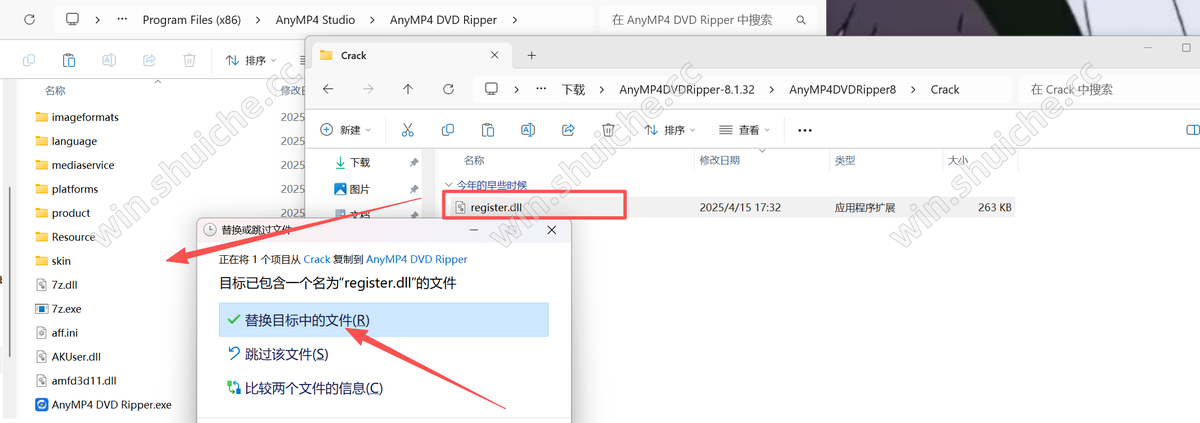Close the Crack tab
Image resolution: width=1200 pixels, height=423 pixels.
coord(492,56)
